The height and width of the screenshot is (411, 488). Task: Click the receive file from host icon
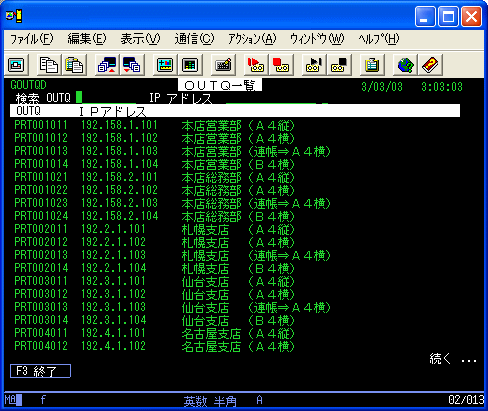pos(132,65)
